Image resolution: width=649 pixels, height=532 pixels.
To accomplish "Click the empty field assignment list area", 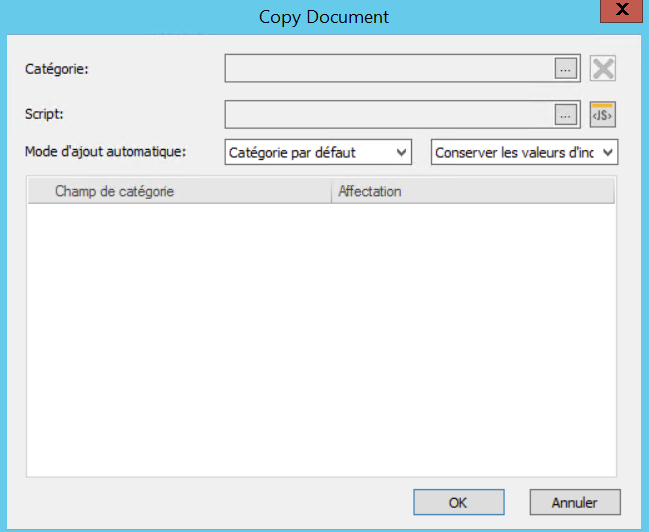I will coord(320,340).
